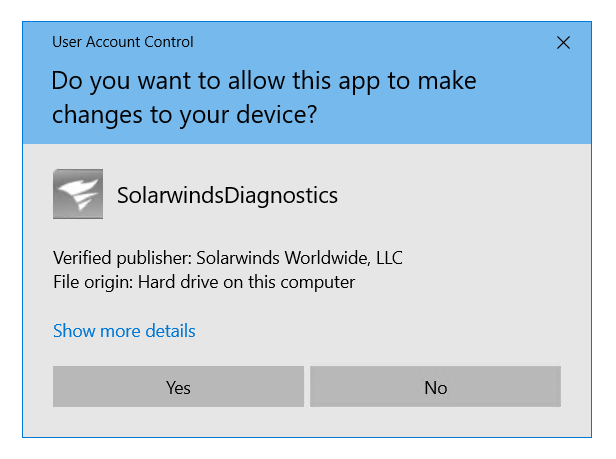Click the word 'device?' in the heading
Screen dimensions: 616x459
tap(283, 115)
